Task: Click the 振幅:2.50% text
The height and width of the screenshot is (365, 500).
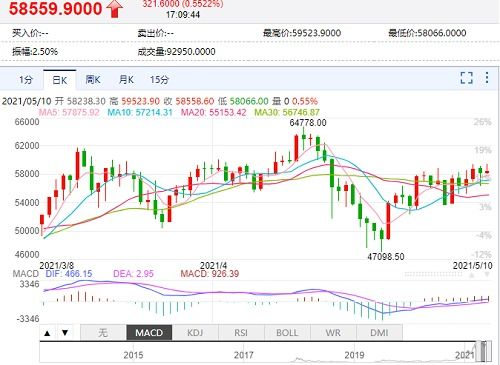Action: point(35,52)
